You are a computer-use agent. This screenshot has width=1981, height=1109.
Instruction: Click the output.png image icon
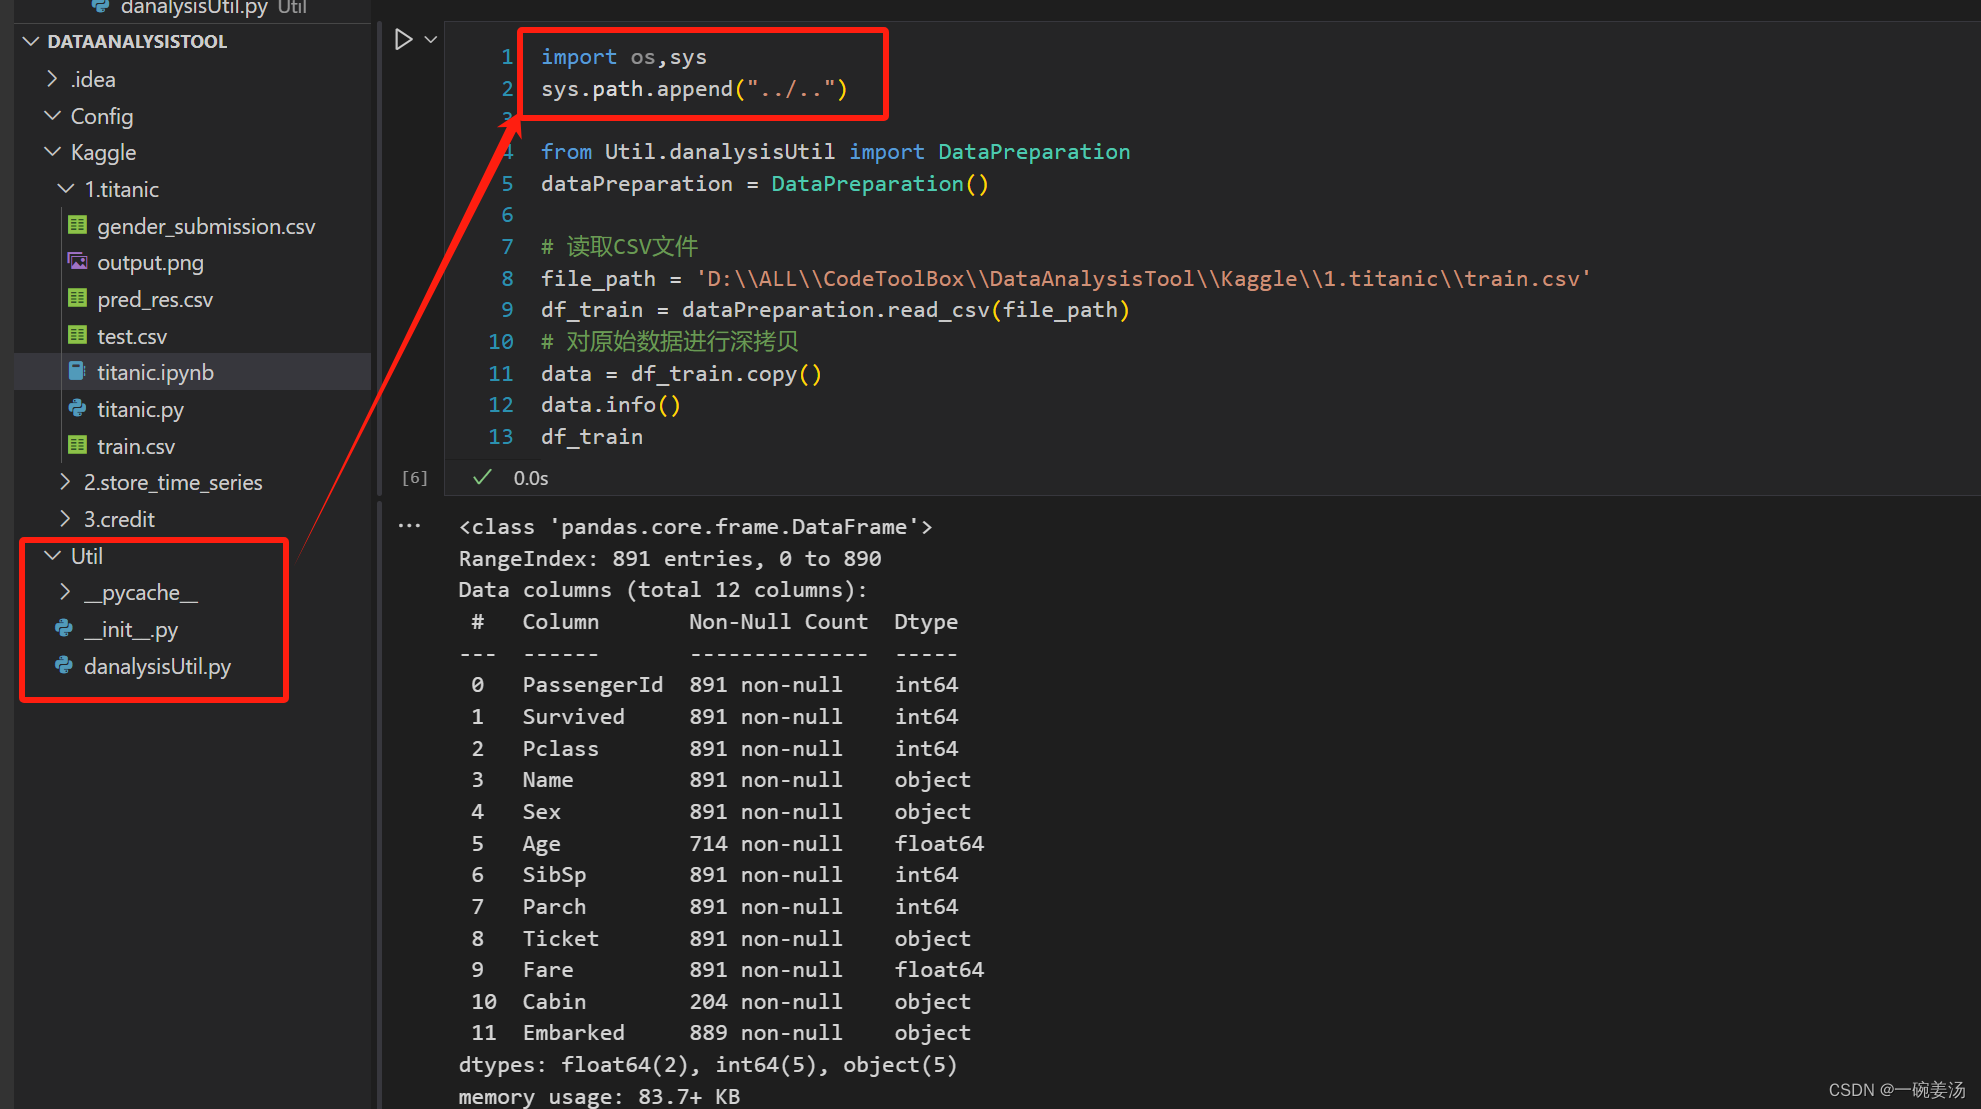pos(77,262)
